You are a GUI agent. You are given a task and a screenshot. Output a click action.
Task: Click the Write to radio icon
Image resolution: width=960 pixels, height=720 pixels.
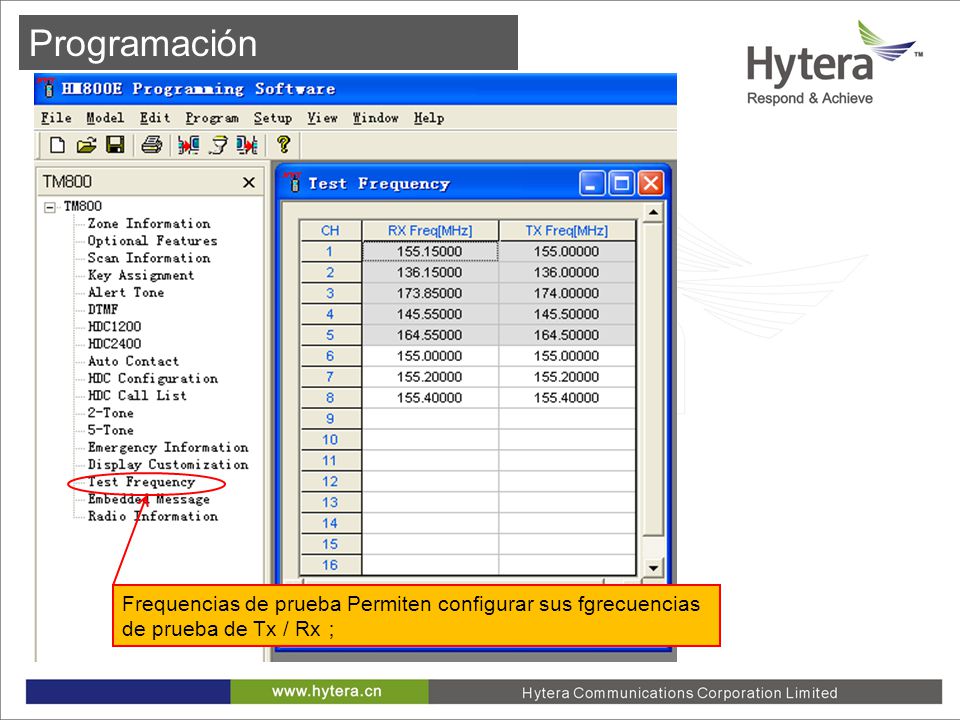247,145
